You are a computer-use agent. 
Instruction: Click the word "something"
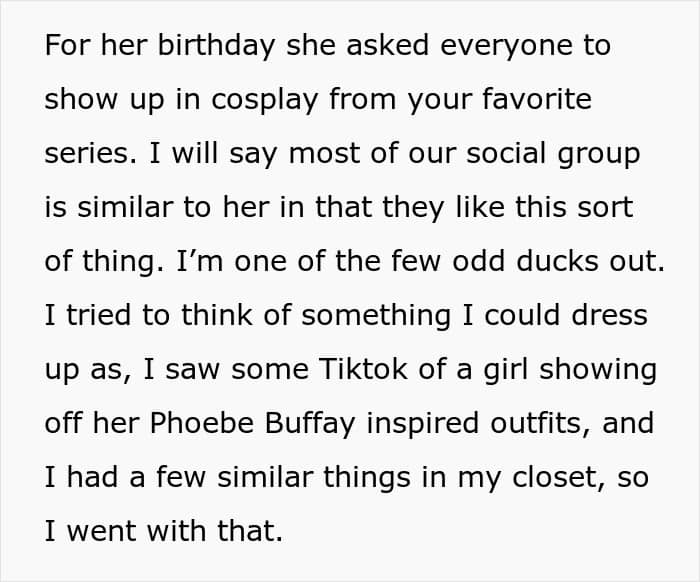point(376,316)
